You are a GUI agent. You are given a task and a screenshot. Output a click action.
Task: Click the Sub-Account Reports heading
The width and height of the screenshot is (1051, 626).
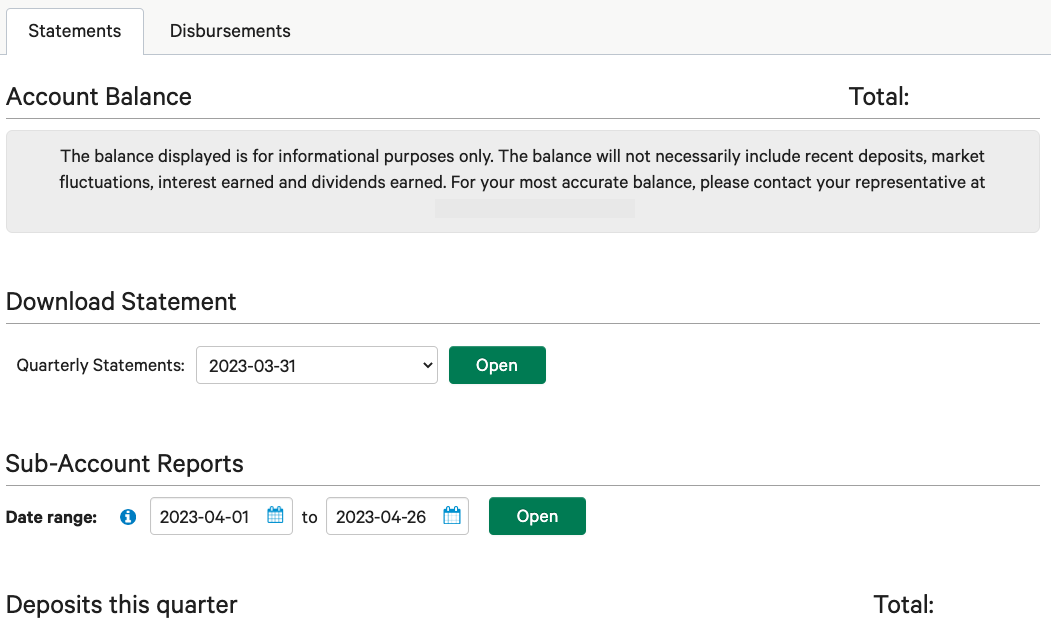(125, 464)
